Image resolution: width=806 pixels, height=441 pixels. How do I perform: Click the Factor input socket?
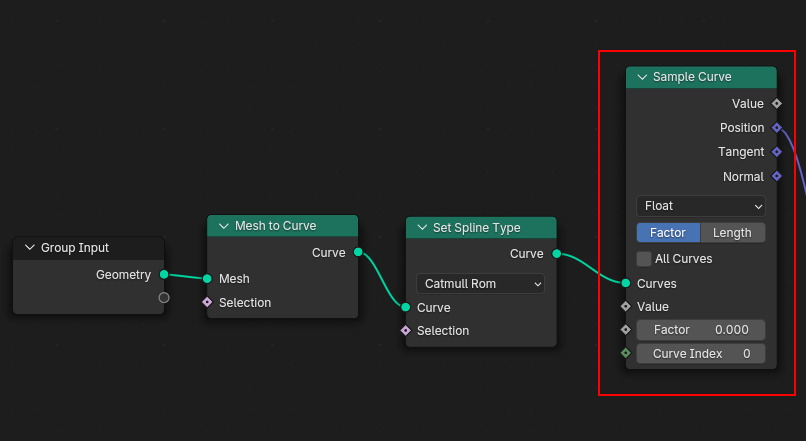click(626, 329)
